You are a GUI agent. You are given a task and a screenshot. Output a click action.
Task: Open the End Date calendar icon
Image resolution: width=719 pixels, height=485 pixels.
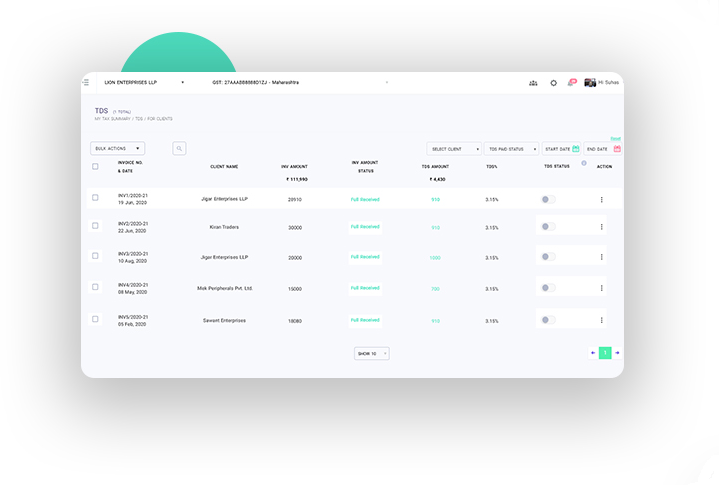pyautogui.click(x=617, y=149)
